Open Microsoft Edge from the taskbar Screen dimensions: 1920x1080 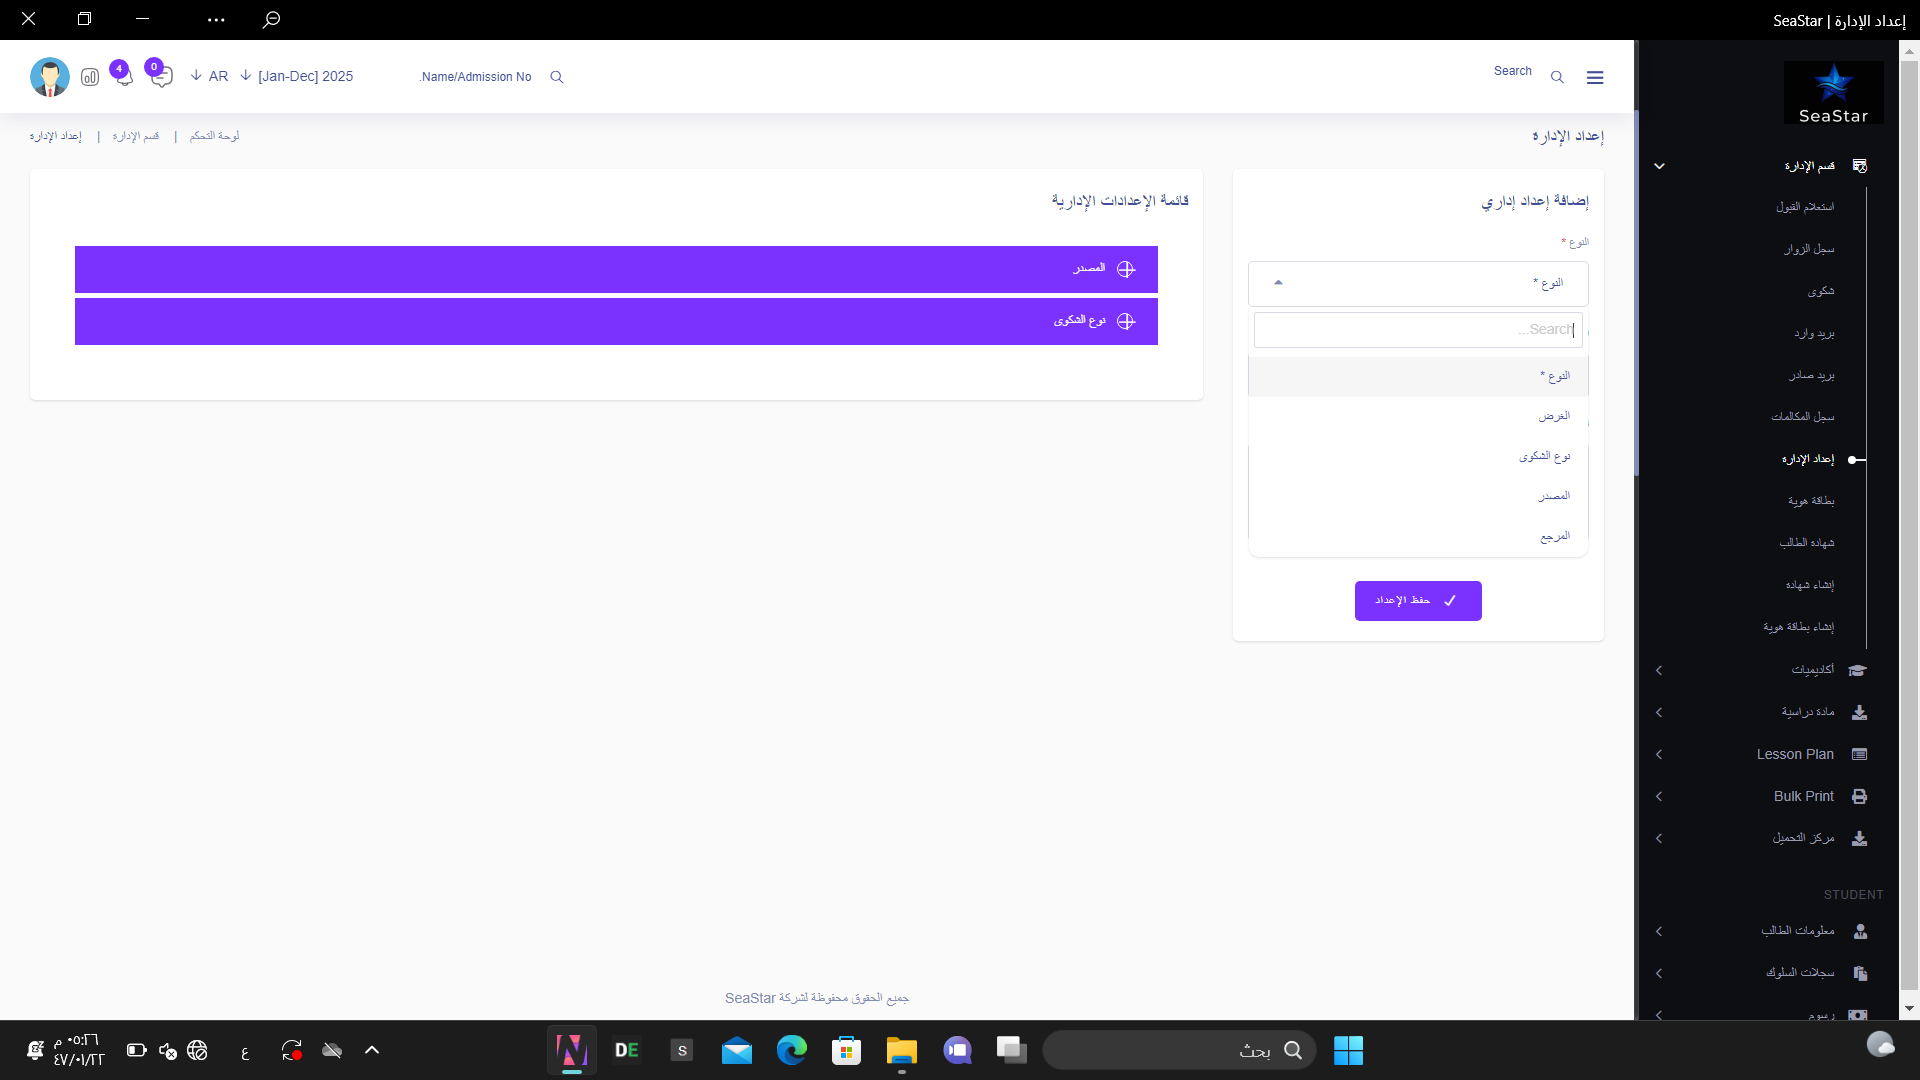tap(791, 1050)
